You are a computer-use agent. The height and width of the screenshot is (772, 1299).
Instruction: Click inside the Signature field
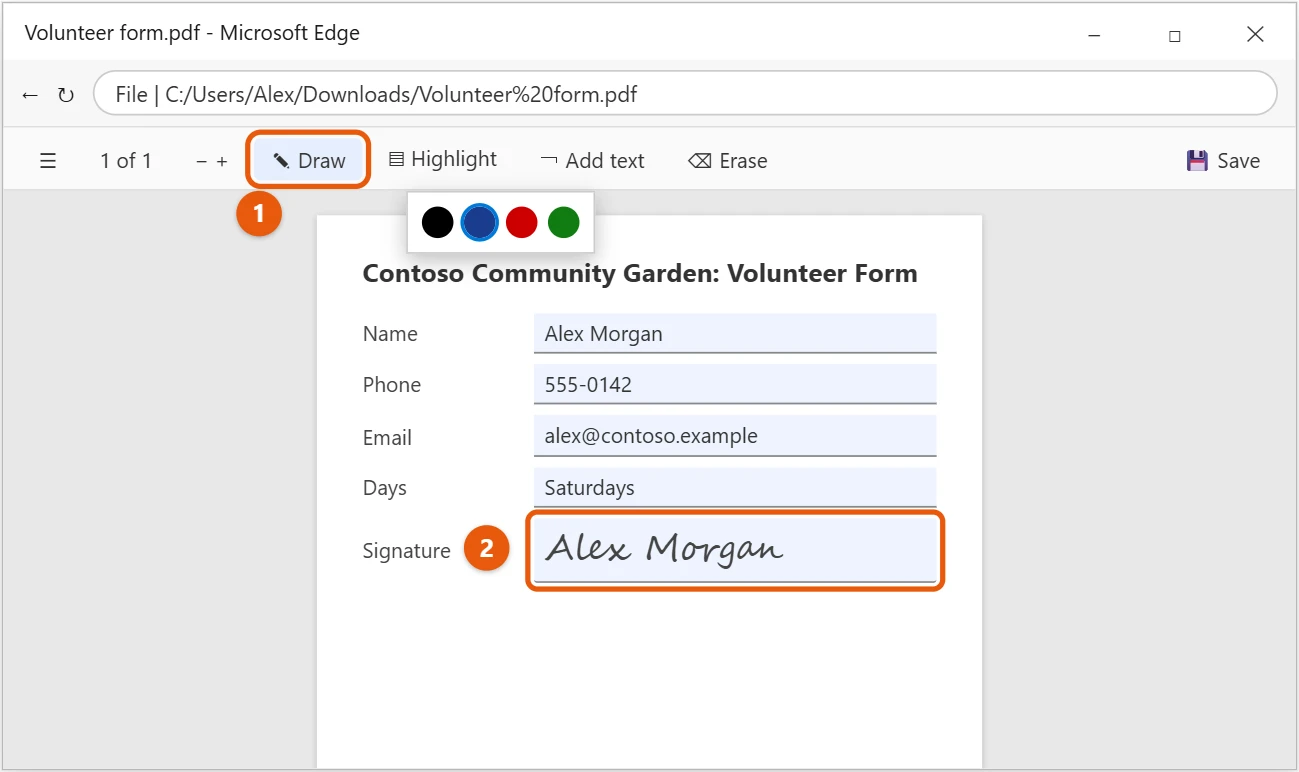point(735,550)
